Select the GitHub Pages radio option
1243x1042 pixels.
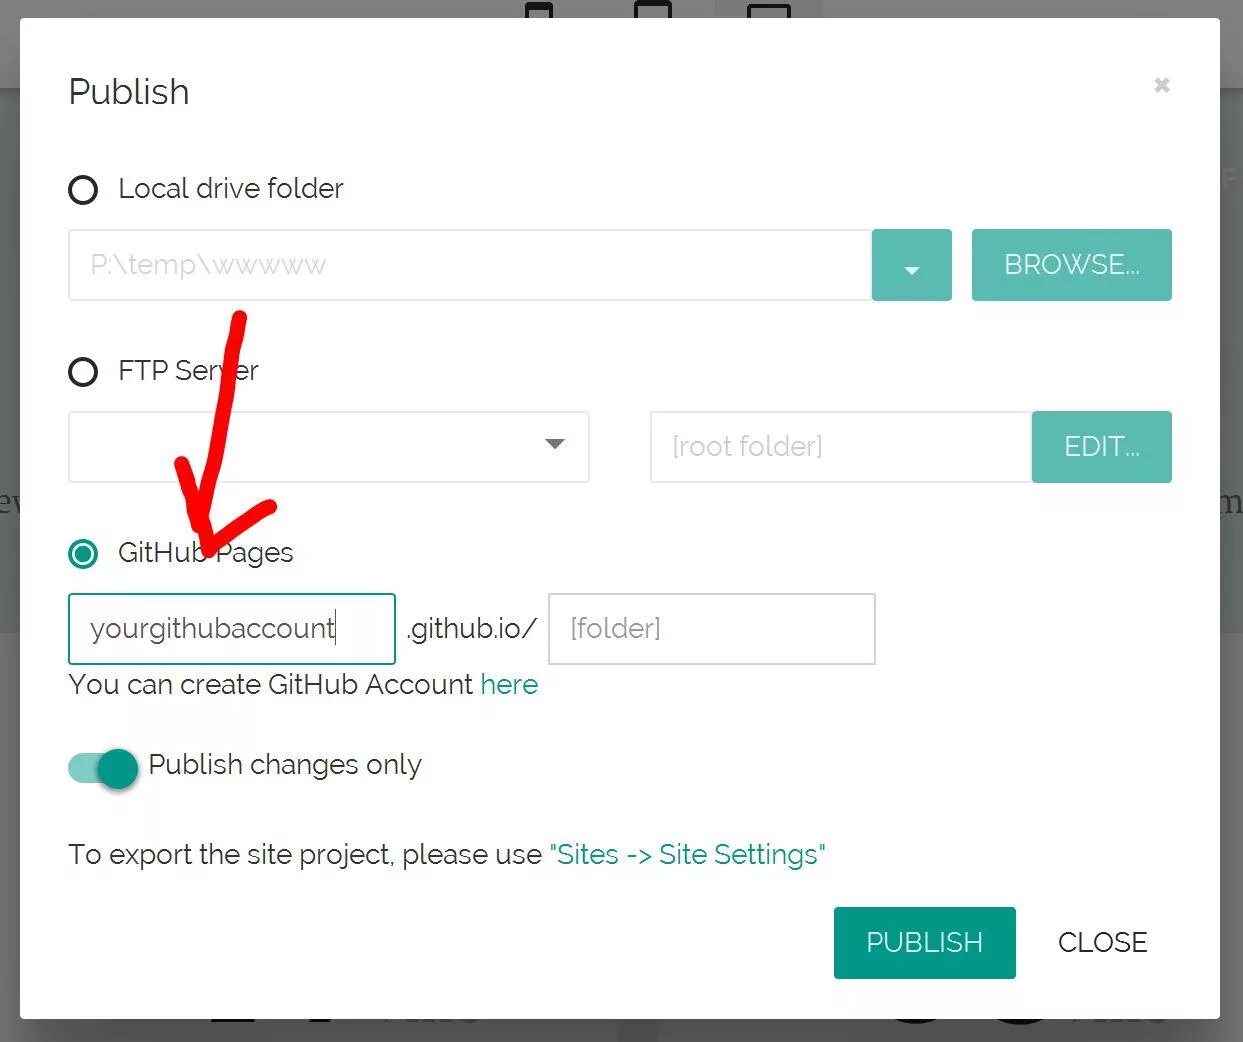[83, 554]
